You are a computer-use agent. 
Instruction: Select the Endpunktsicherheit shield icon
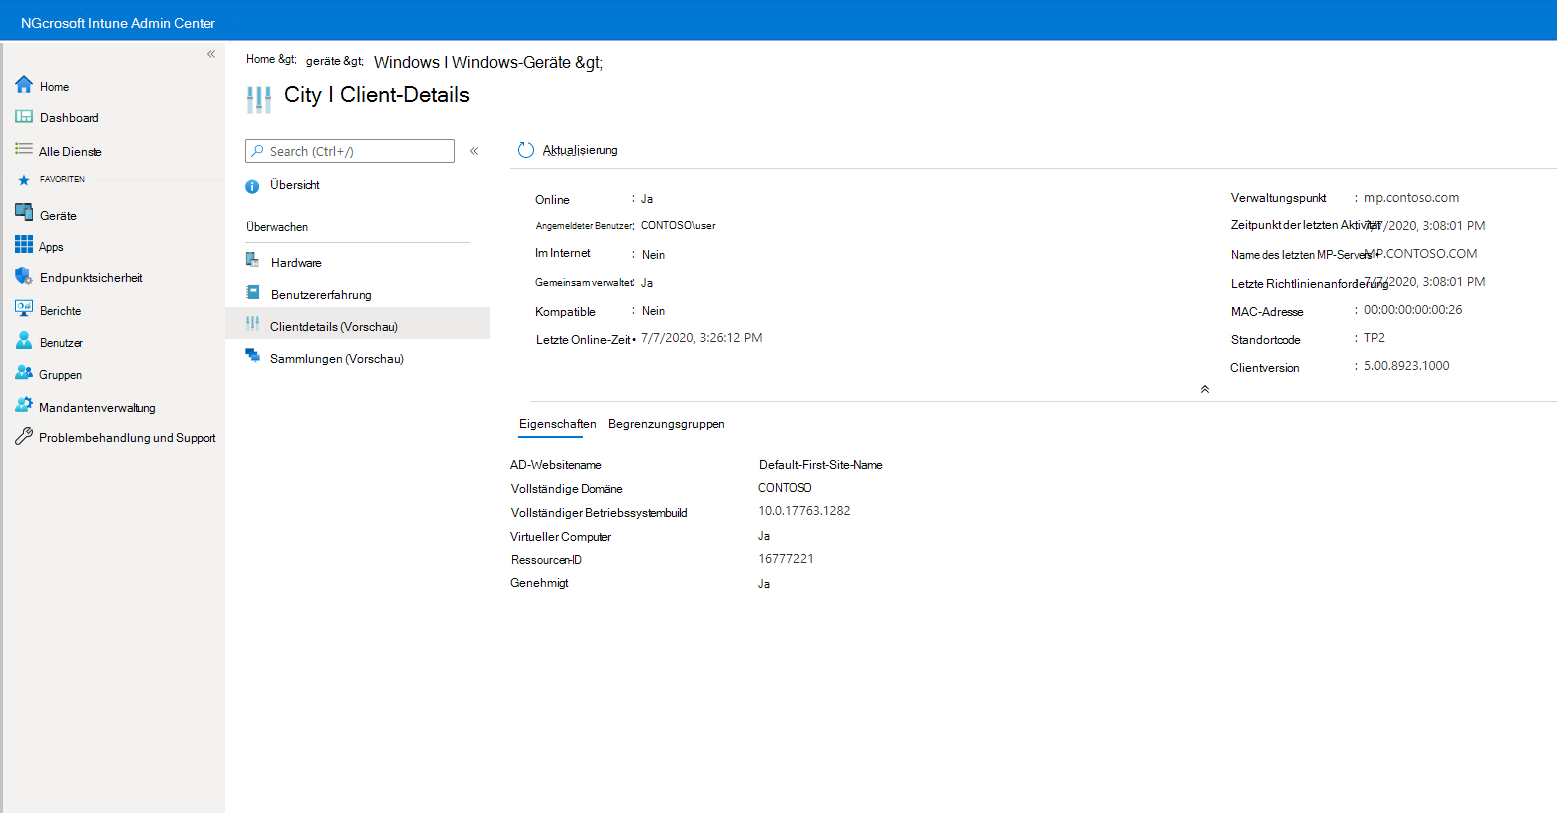pyautogui.click(x=24, y=276)
